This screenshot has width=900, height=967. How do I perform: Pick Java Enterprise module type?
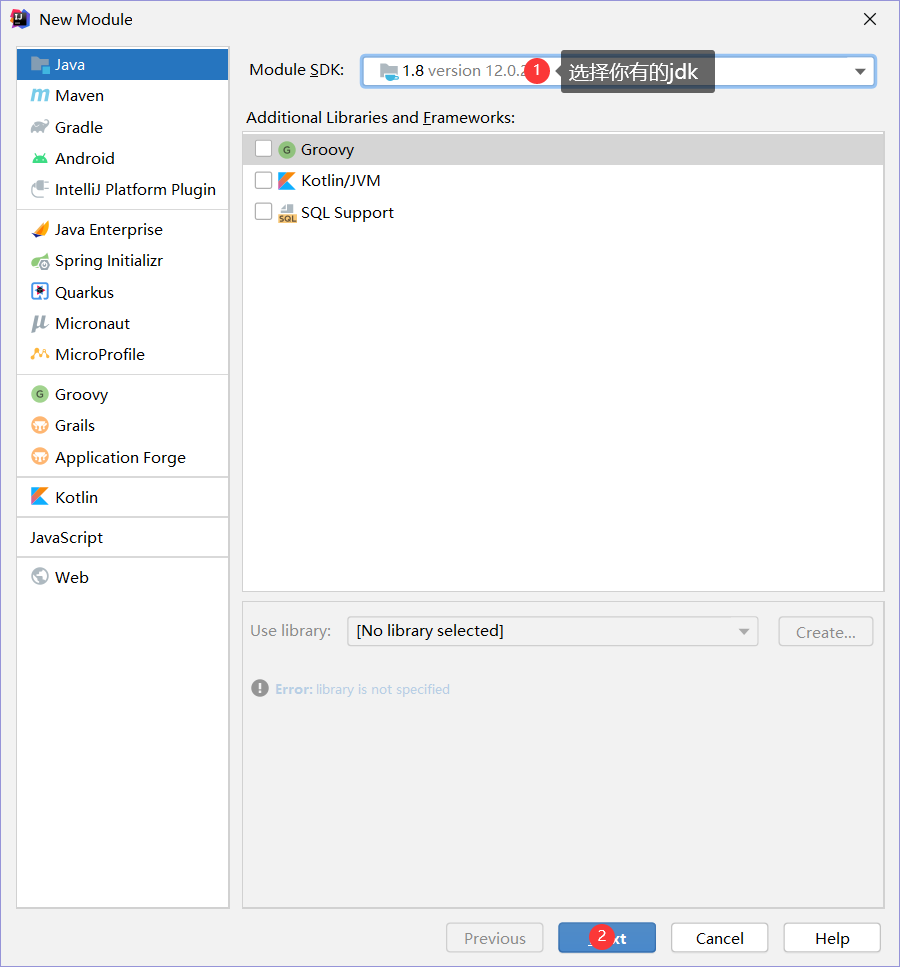123,229
